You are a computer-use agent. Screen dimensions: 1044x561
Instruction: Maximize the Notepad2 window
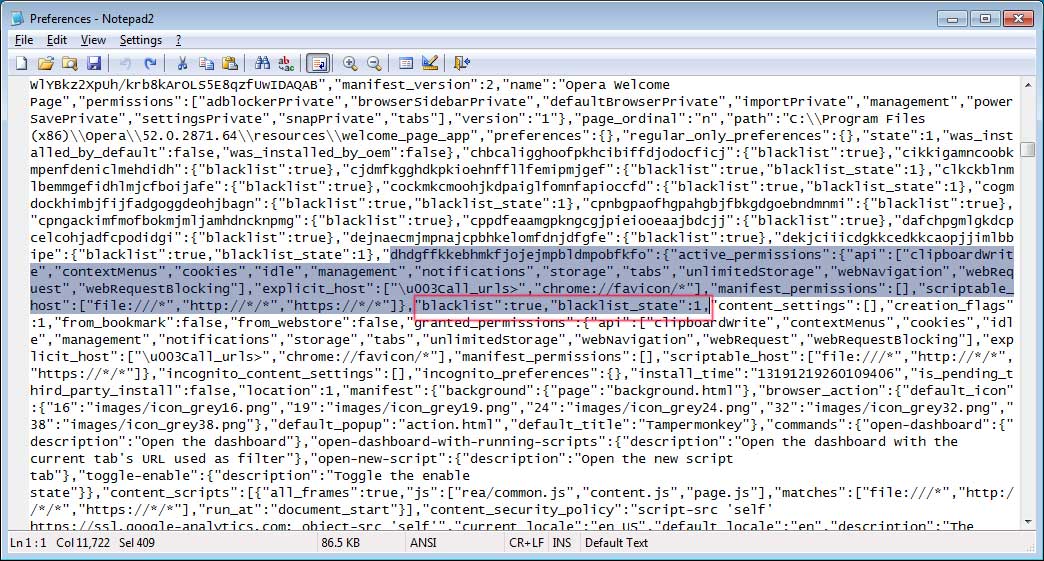[985, 19]
